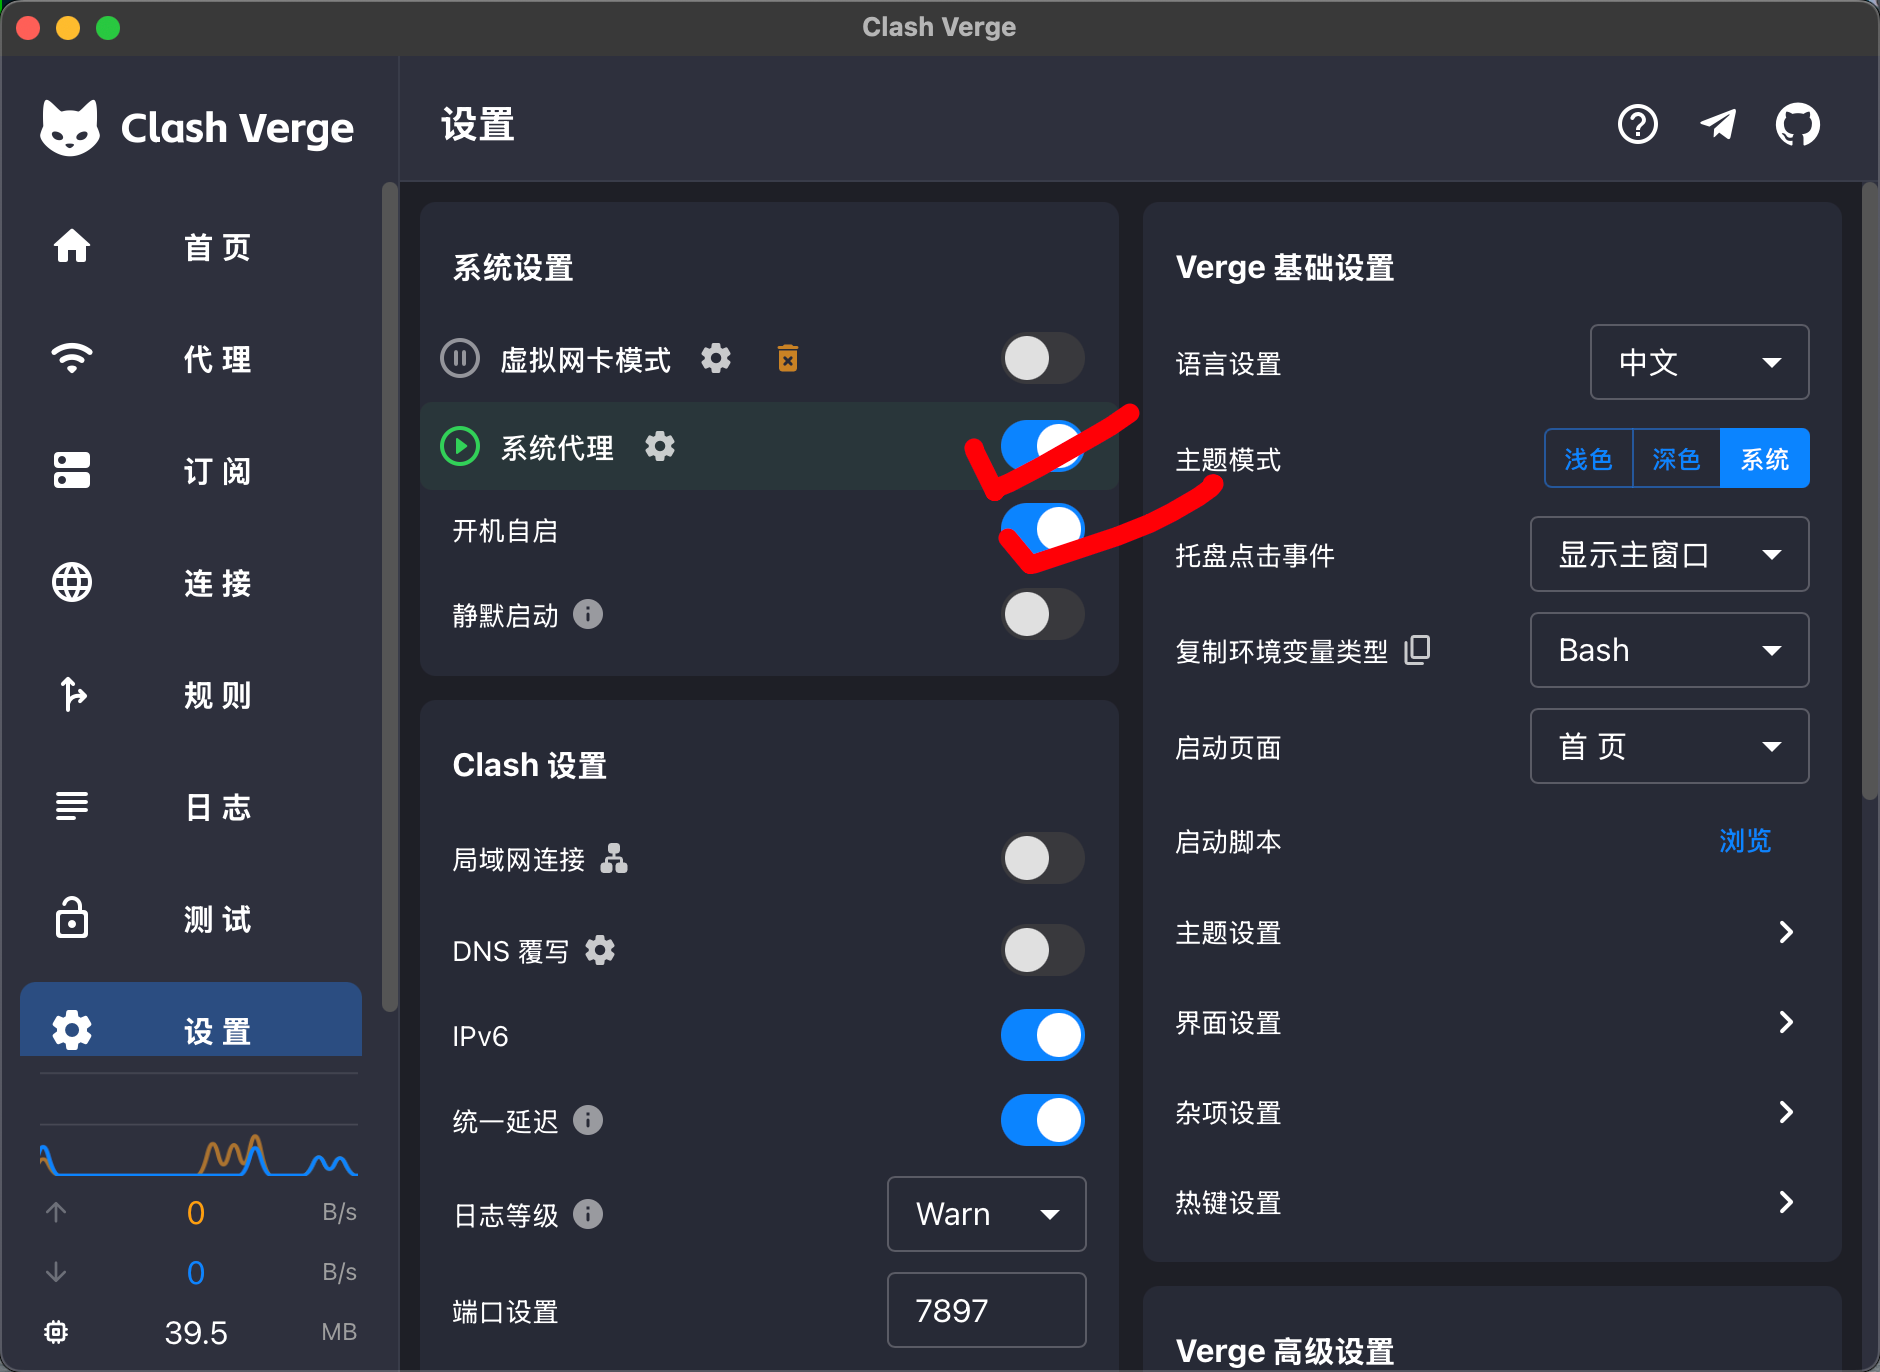This screenshot has width=1880, height=1372.
Task: Click the sidebar navigation scrollbar
Action: (390, 597)
